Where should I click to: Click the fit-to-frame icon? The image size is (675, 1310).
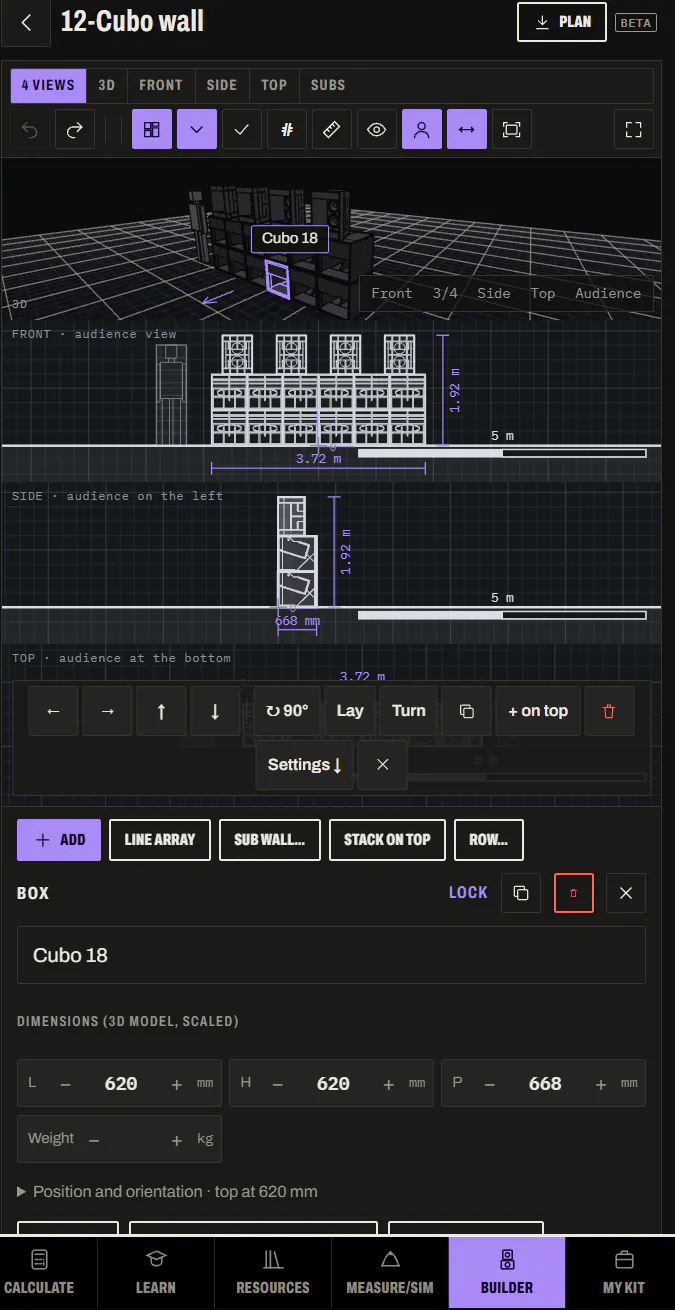point(512,130)
